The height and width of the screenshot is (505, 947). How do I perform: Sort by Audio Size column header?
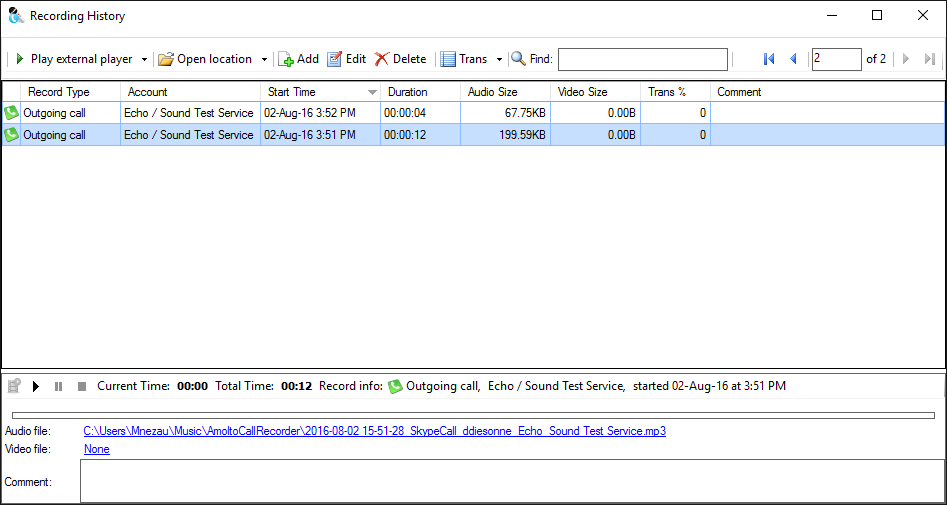pyautogui.click(x=506, y=92)
